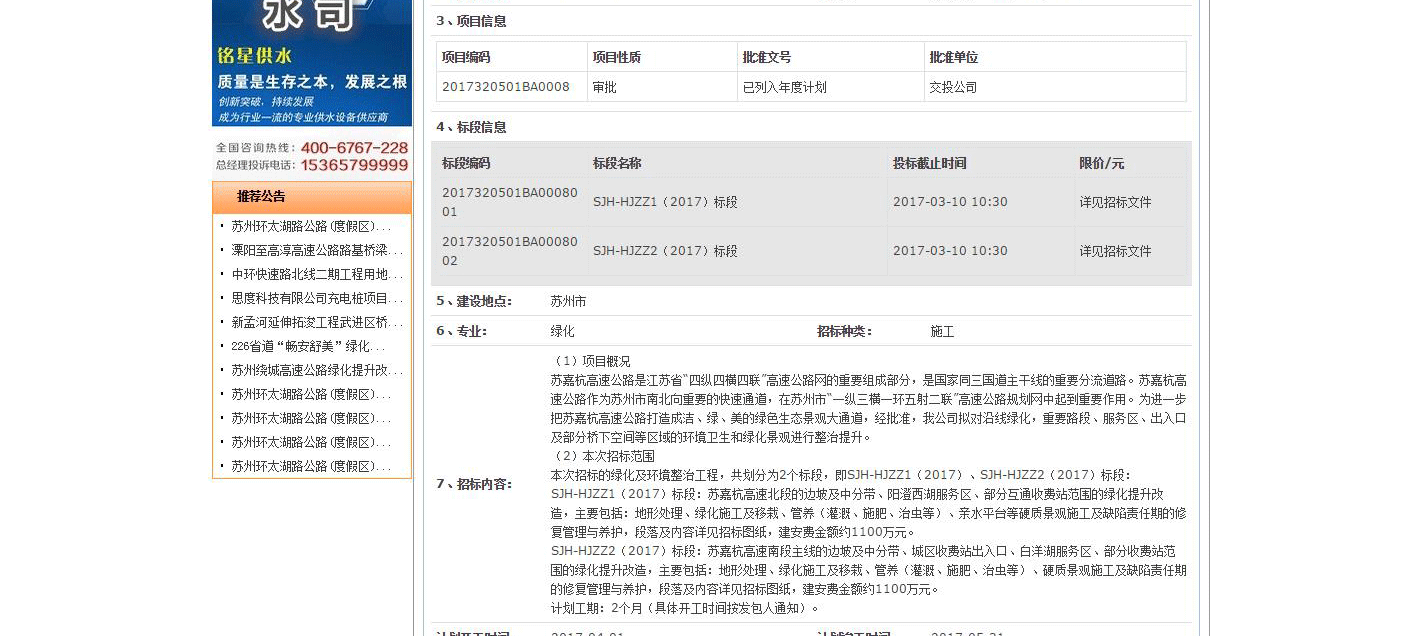
Task: Select section code 2017320501BA000801 cell
Action: (x=510, y=202)
